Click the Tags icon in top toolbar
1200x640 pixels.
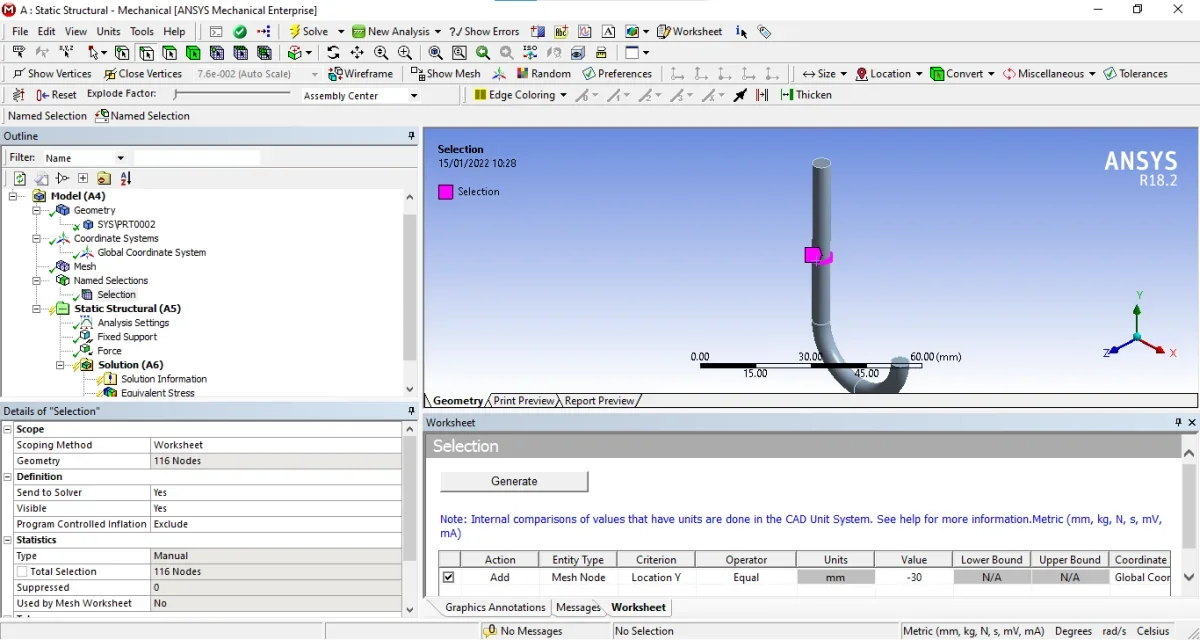point(765,31)
